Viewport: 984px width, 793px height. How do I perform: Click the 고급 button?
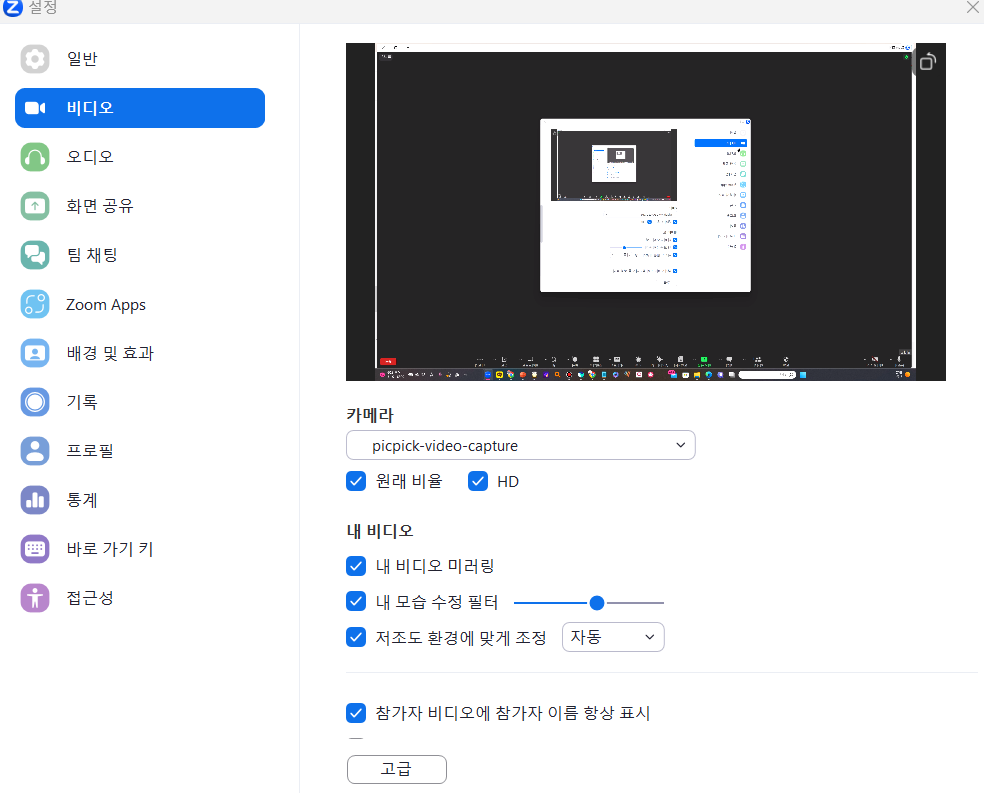tap(397, 769)
